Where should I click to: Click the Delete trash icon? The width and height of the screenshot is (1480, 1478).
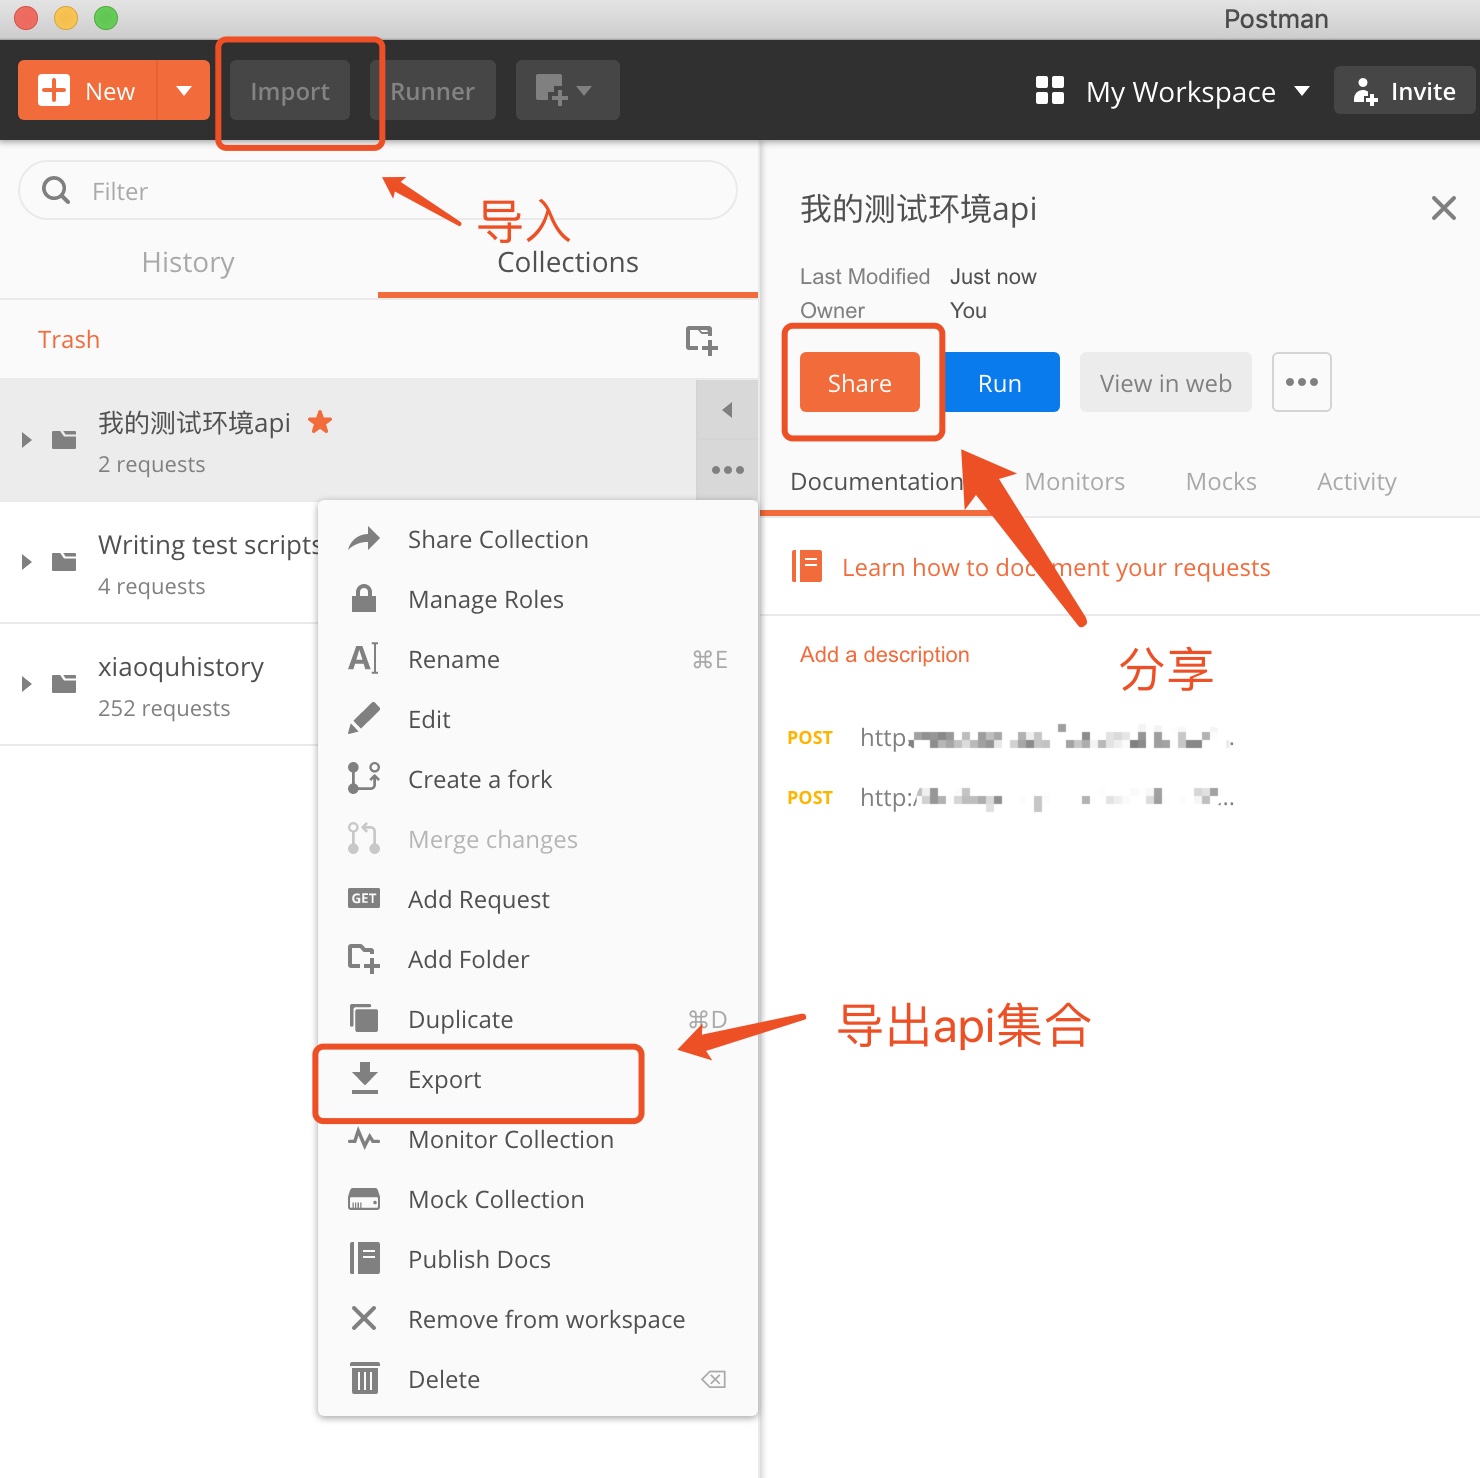(x=365, y=1378)
